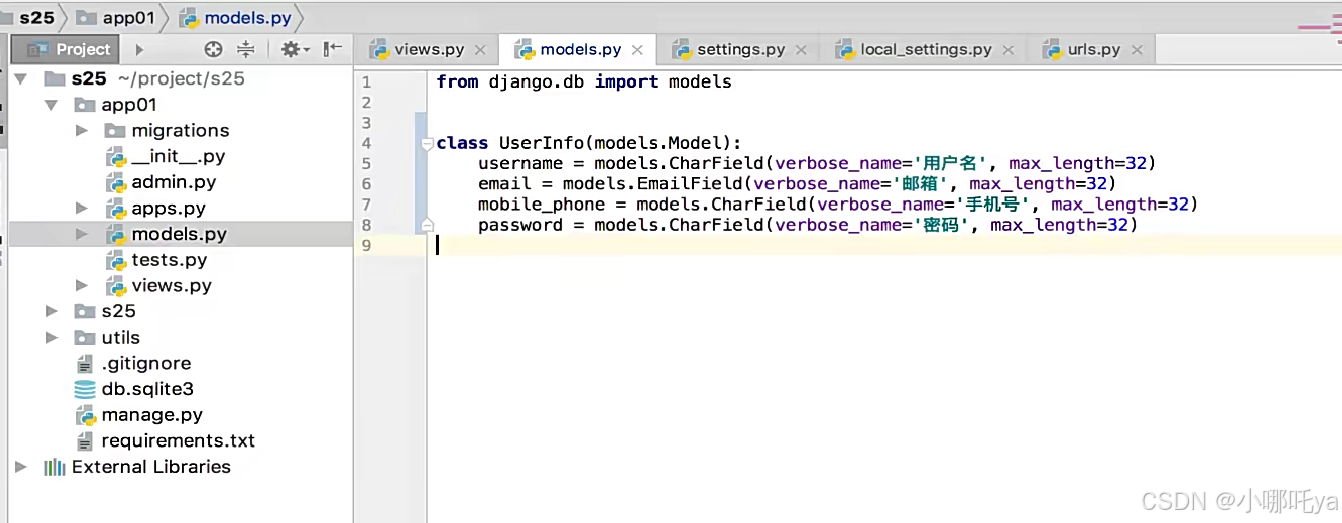The image size is (1342, 523).
Task: Expand models.py structure in tree
Action: click(x=82, y=234)
